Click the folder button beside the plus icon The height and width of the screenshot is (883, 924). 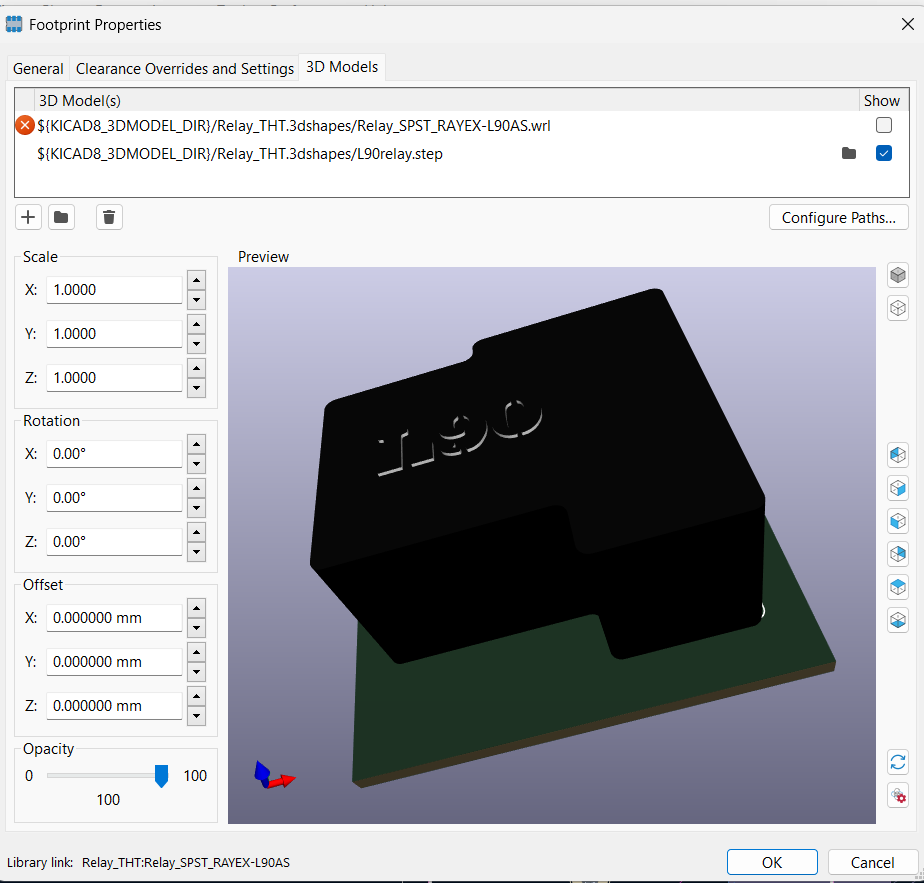(61, 218)
